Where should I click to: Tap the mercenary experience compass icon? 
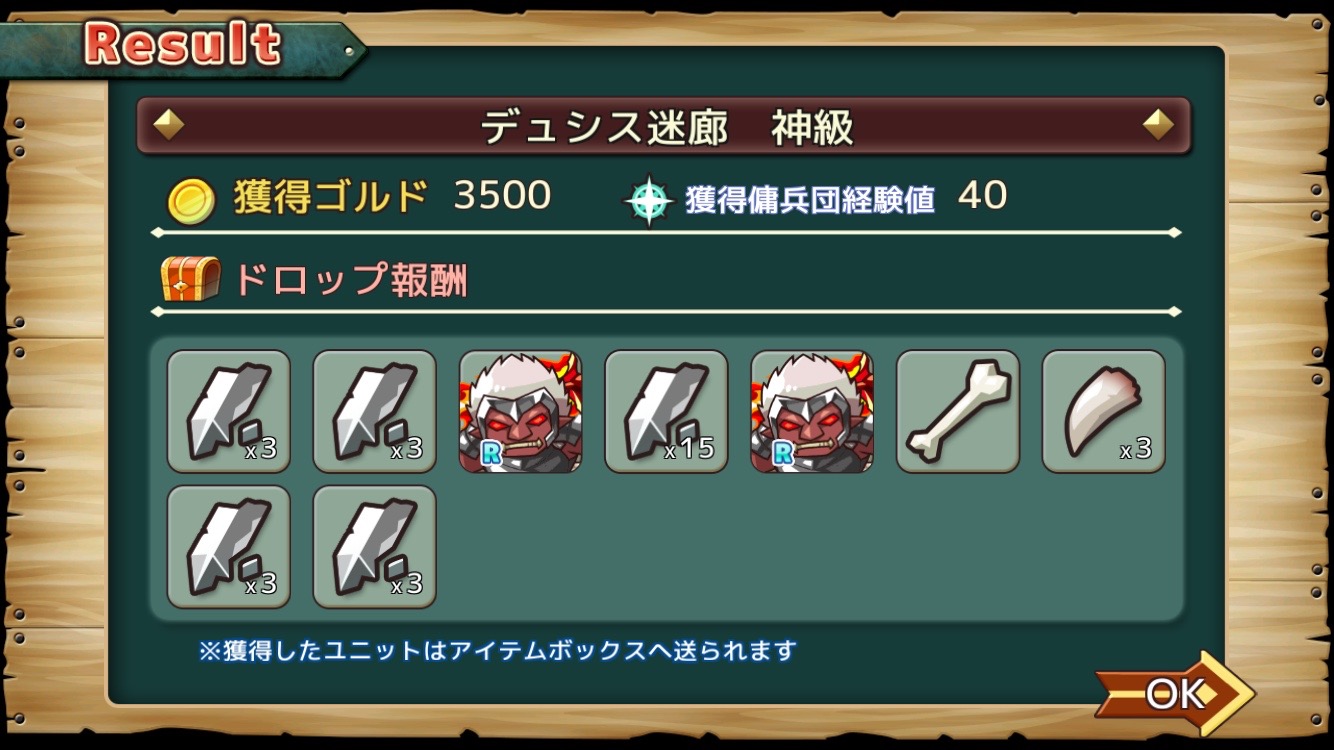coord(648,200)
